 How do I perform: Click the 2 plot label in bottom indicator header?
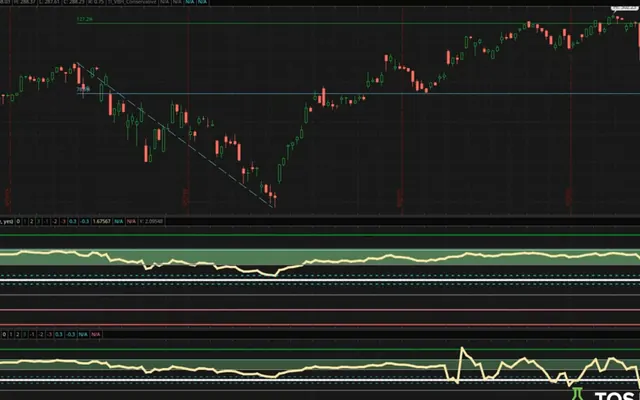[x=18, y=334]
